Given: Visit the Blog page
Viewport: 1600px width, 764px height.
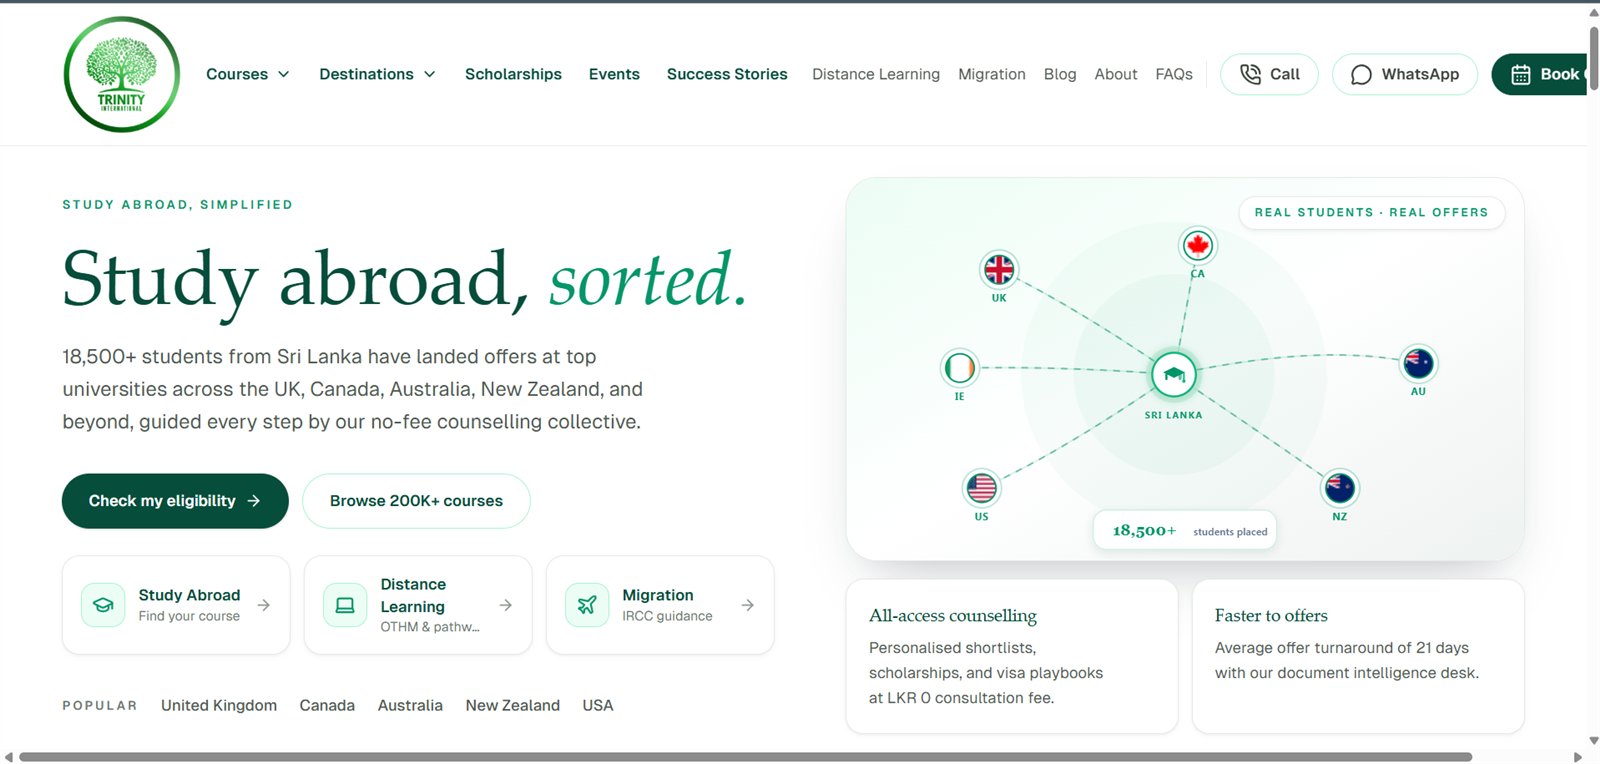Looking at the screenshot, I should tap(1060, 74).
